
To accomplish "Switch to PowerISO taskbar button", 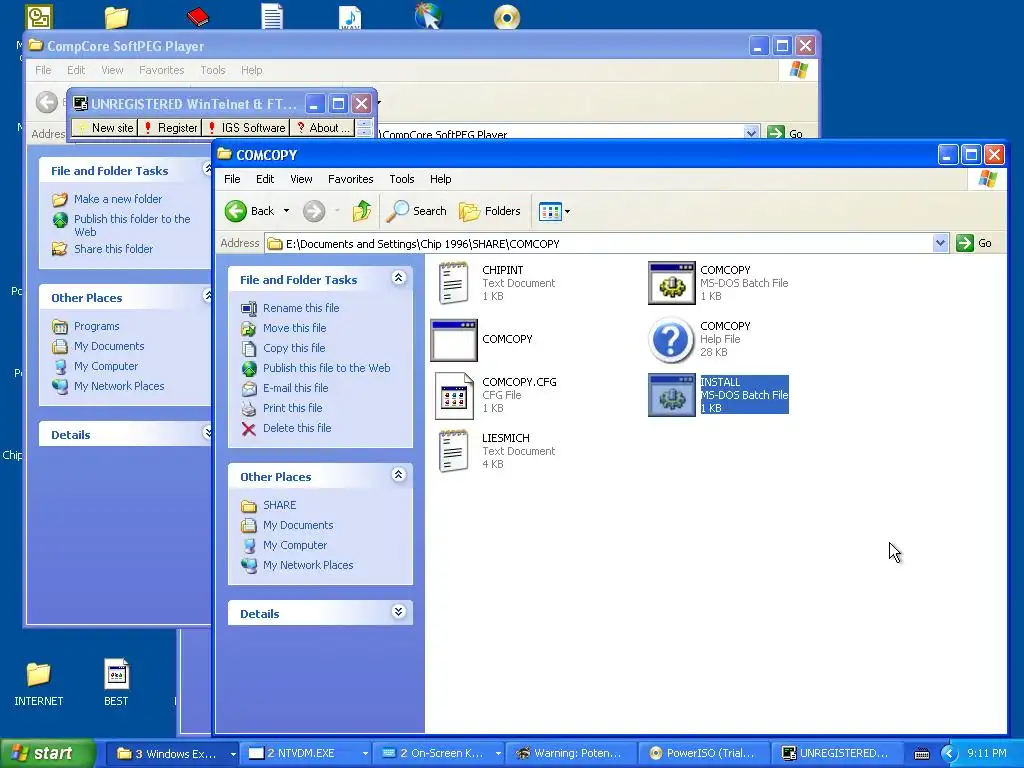I will coord(704,754).
